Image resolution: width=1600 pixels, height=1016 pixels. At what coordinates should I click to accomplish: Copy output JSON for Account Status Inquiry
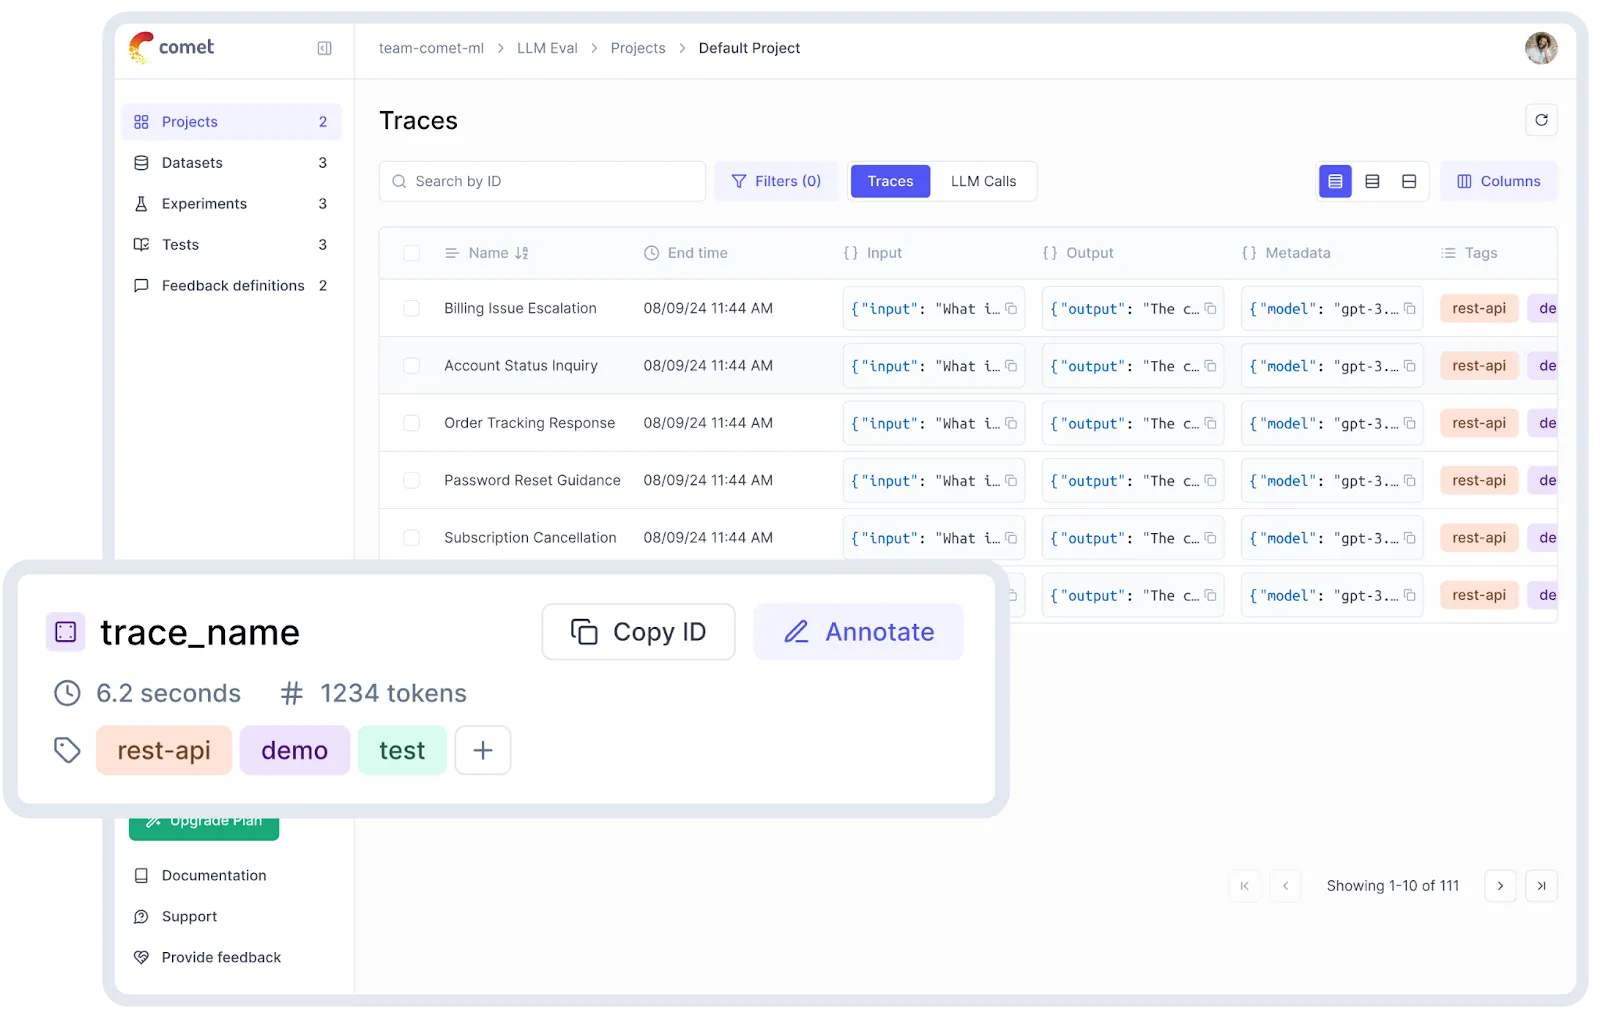click(x=1210, y=366)
